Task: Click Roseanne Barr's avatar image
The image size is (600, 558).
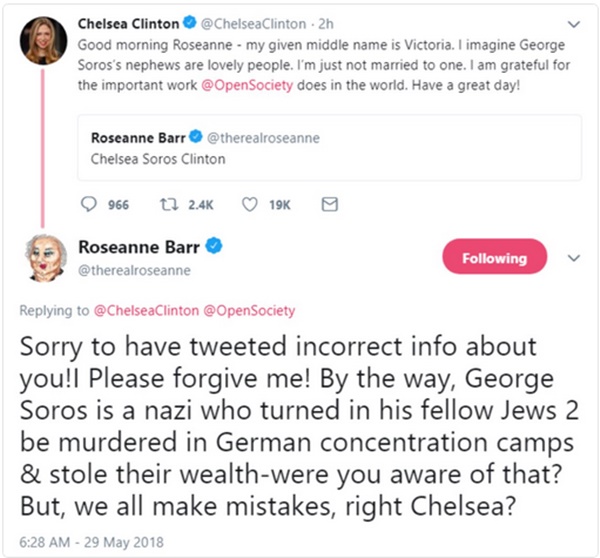Action: tap(44, 258)
